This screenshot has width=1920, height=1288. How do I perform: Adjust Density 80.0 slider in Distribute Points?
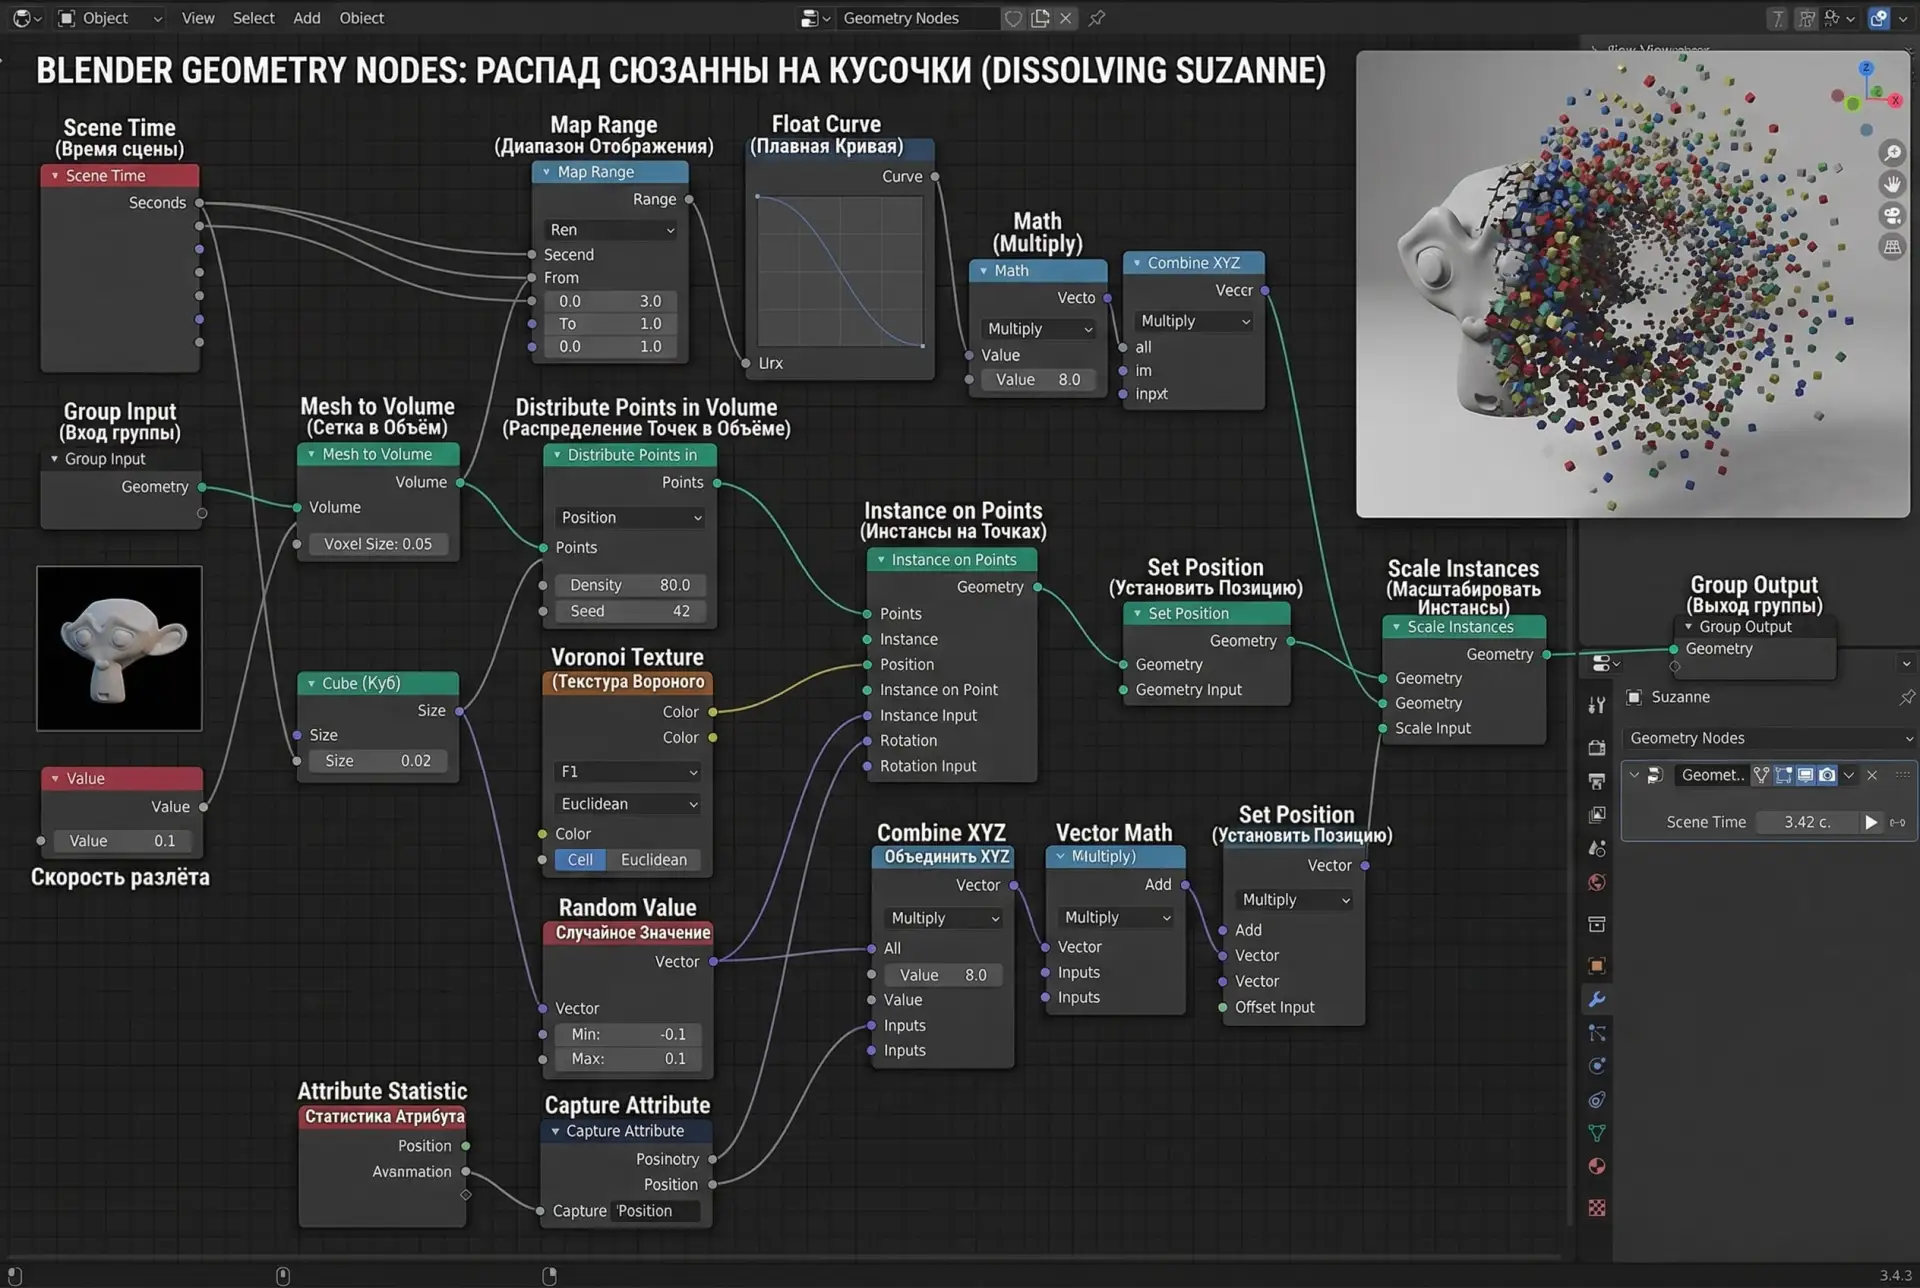point(630,585)
